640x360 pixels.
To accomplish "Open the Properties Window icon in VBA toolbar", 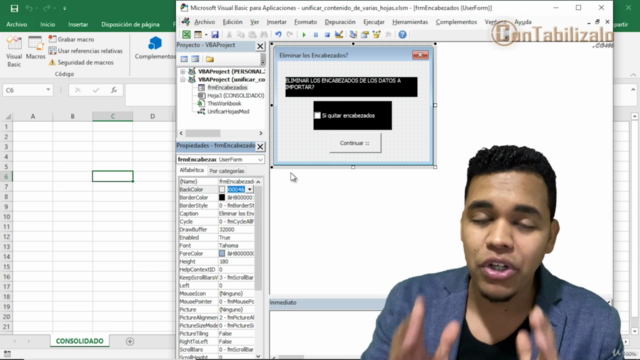I will click(x=365, y=35).
